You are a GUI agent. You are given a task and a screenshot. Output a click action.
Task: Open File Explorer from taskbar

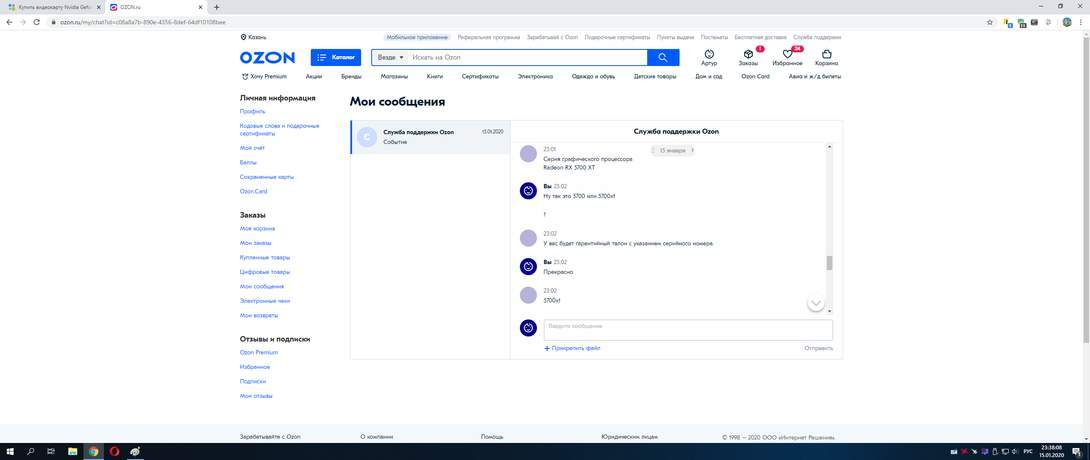(x=72, y=452)
